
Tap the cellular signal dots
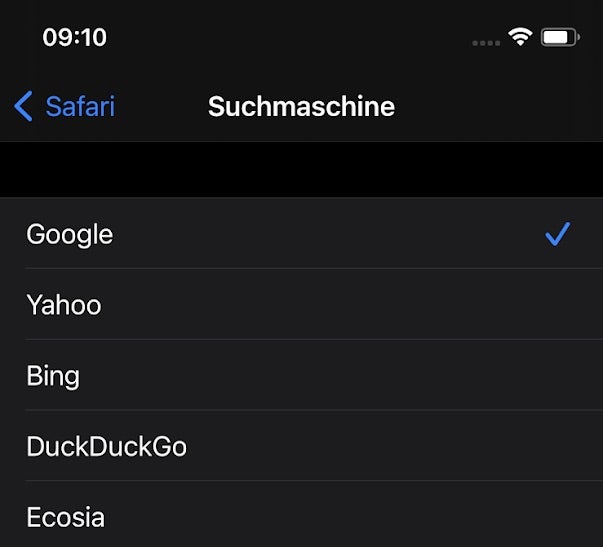click(486, 42)
